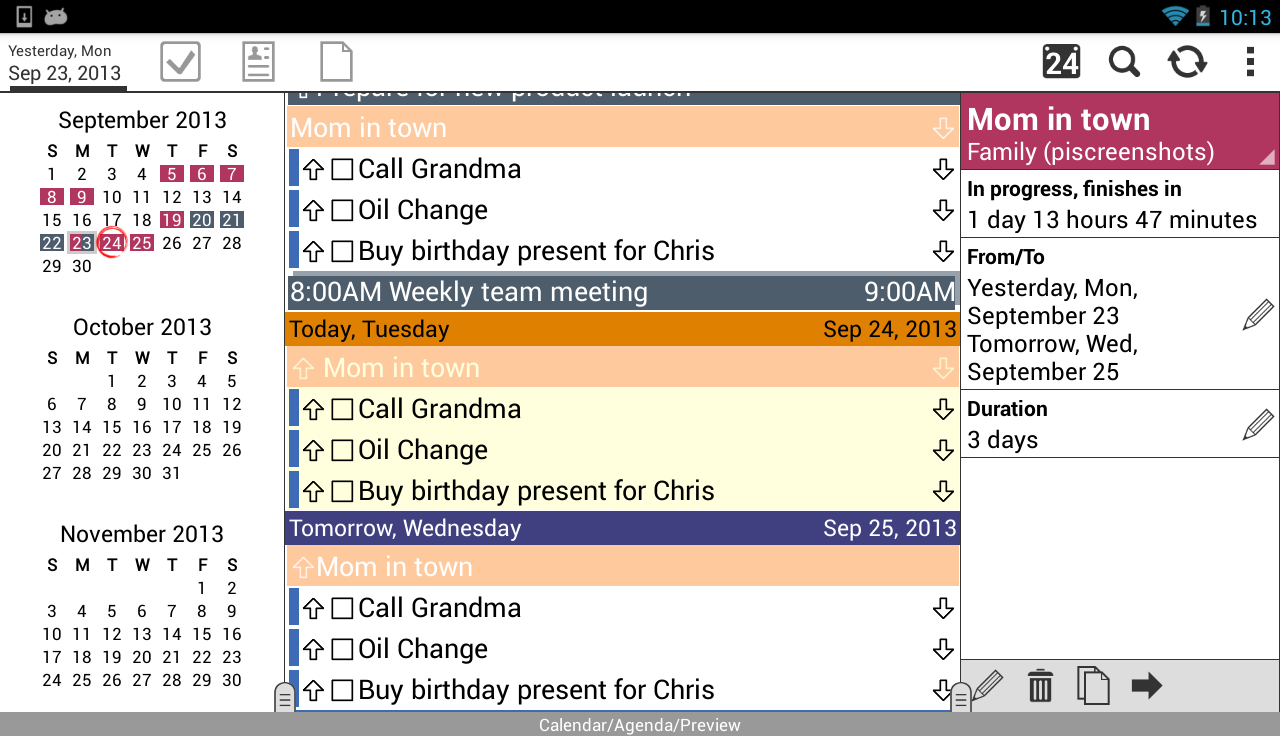
Task: Check the Oil Change checkbox under Today
Action: 342,450
